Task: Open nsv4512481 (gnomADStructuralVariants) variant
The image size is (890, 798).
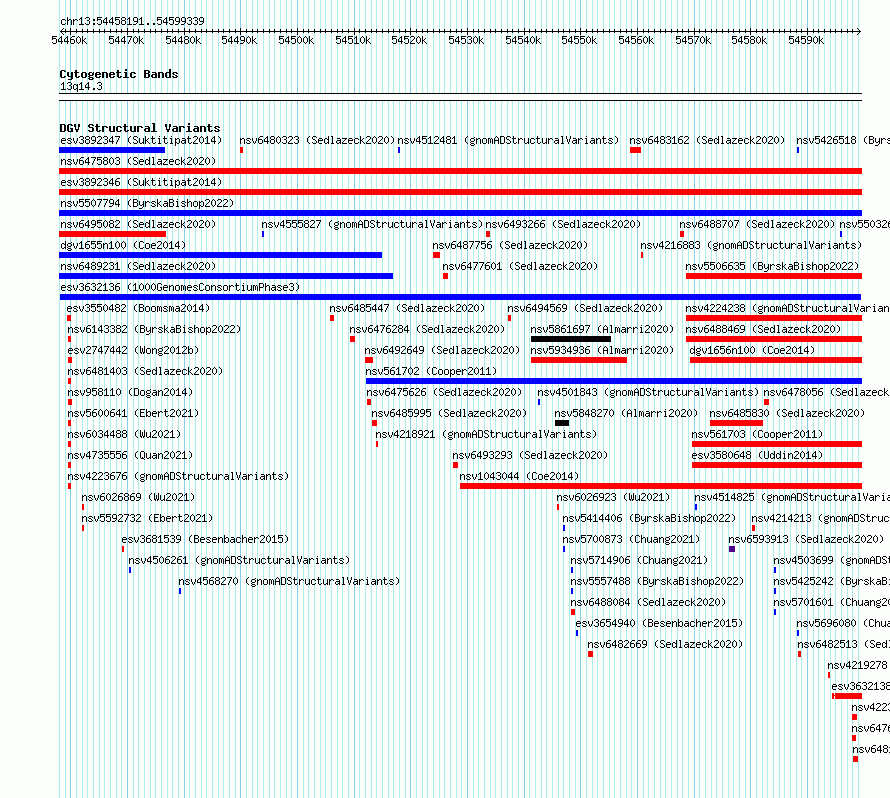Action: 508,140
